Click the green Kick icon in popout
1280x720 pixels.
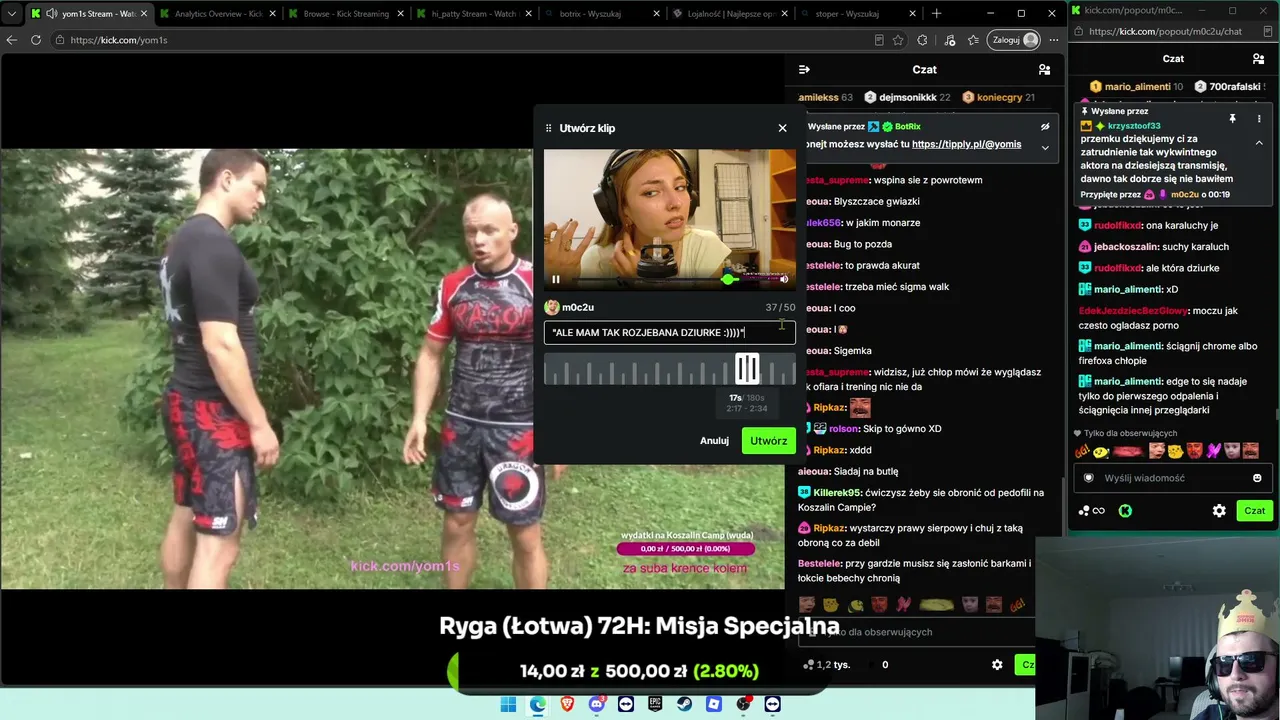tap(1125, 511)
